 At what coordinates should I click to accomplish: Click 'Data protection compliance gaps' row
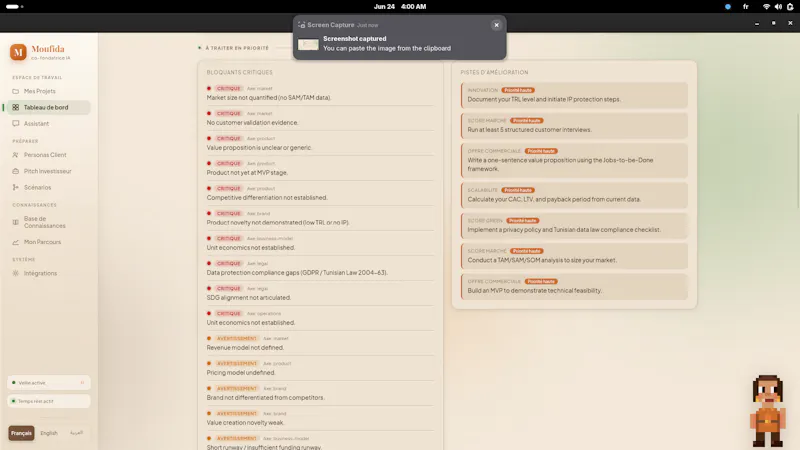[320, 268]
